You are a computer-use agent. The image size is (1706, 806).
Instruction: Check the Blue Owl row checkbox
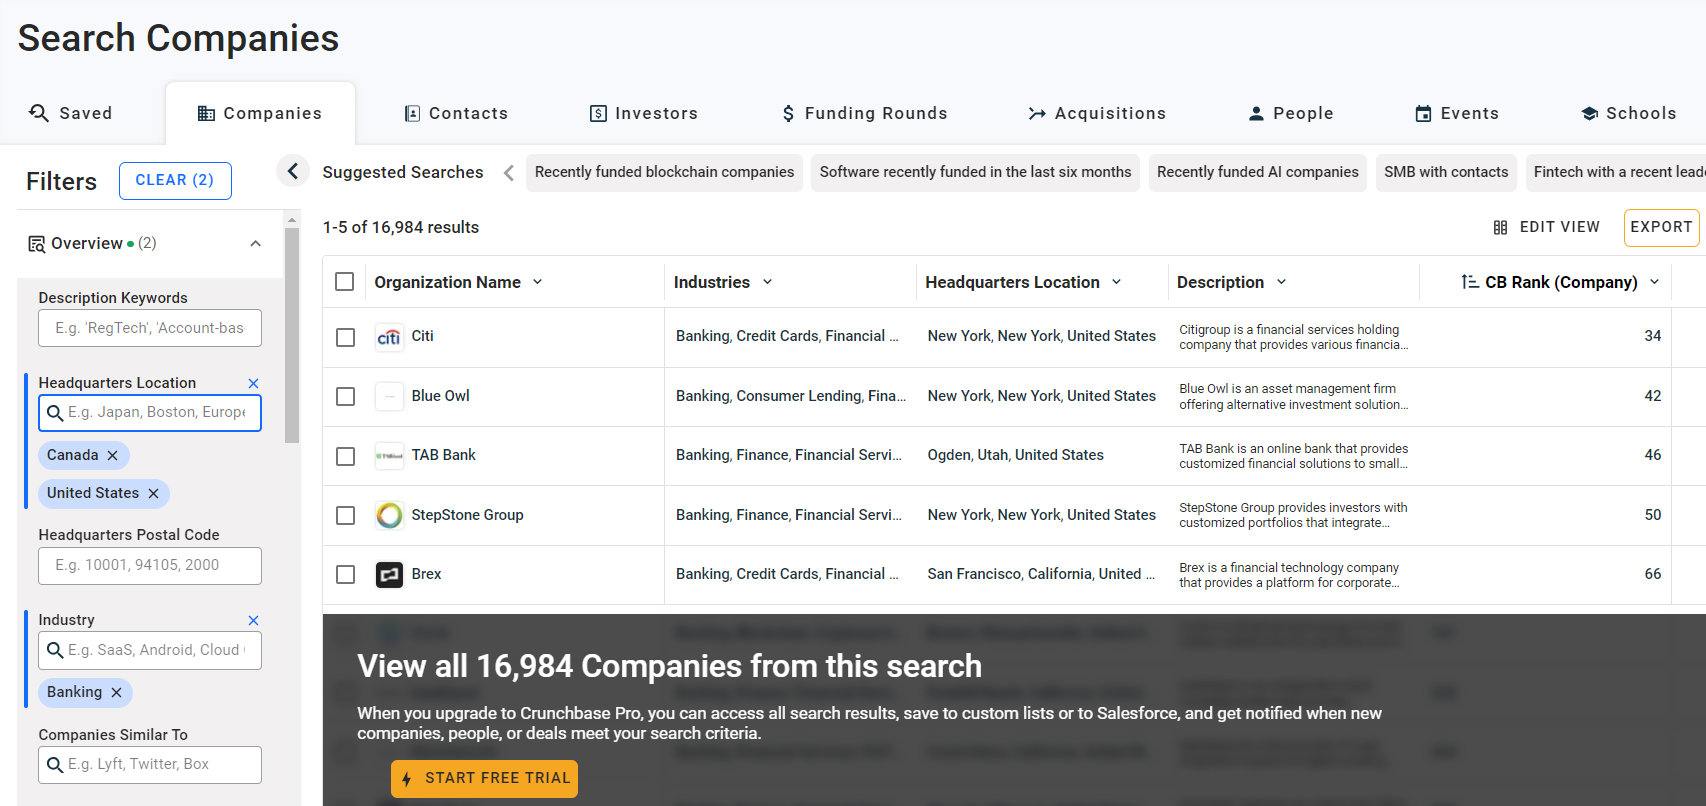point(345,396)
